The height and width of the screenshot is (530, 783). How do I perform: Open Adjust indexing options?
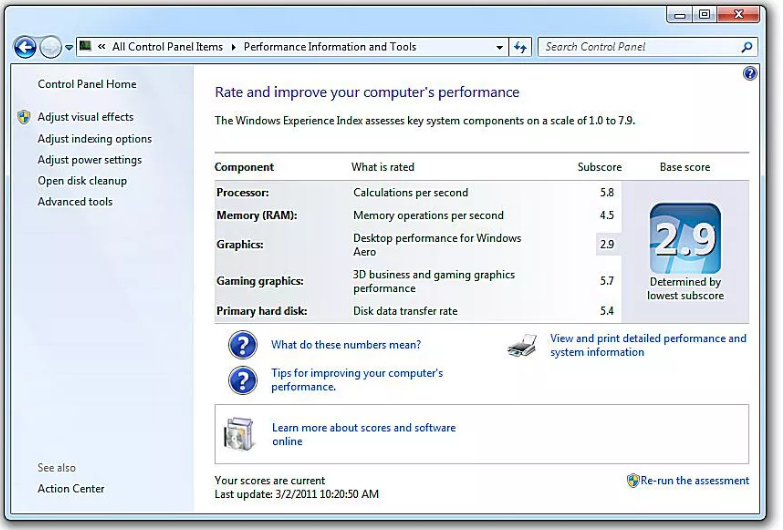94,139
